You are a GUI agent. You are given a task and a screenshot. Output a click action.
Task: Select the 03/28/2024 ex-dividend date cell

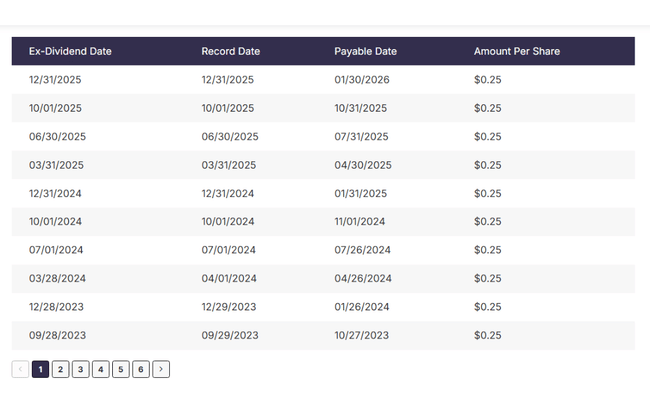coord(57,279)
